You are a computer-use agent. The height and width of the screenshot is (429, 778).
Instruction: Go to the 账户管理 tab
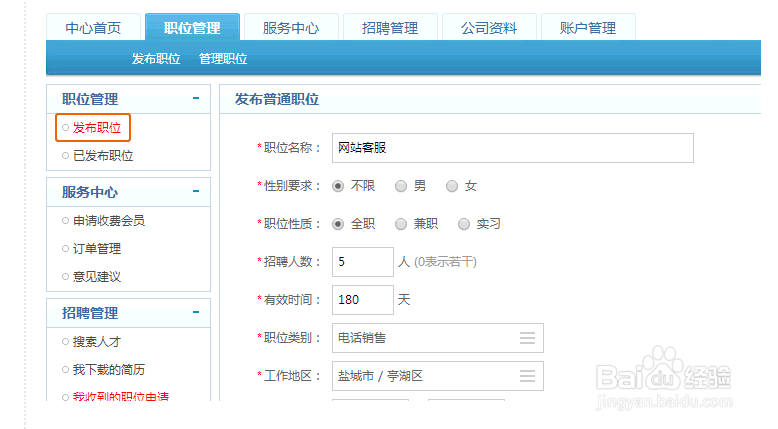[587, 28]
